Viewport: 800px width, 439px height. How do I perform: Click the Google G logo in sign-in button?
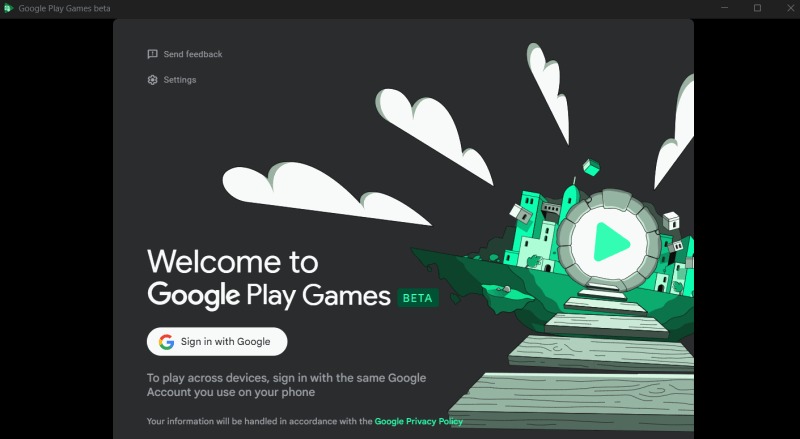coord(166,342)
